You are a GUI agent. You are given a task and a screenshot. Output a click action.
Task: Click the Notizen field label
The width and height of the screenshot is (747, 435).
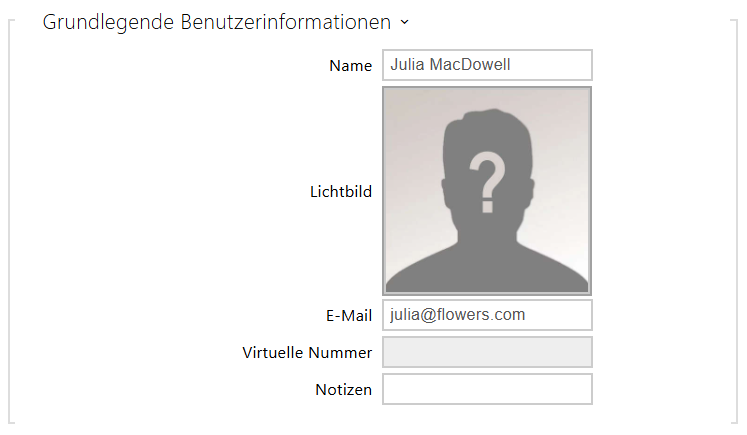[343, 390]
